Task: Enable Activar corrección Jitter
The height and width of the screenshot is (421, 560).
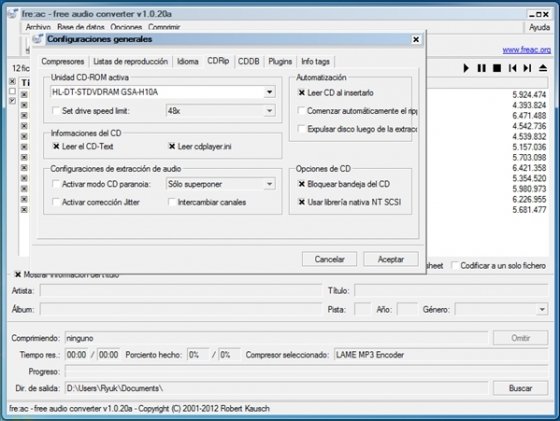Action: 56,202
